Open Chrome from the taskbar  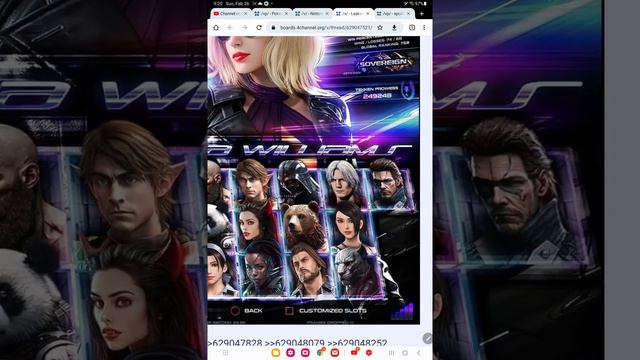point(320,352)
